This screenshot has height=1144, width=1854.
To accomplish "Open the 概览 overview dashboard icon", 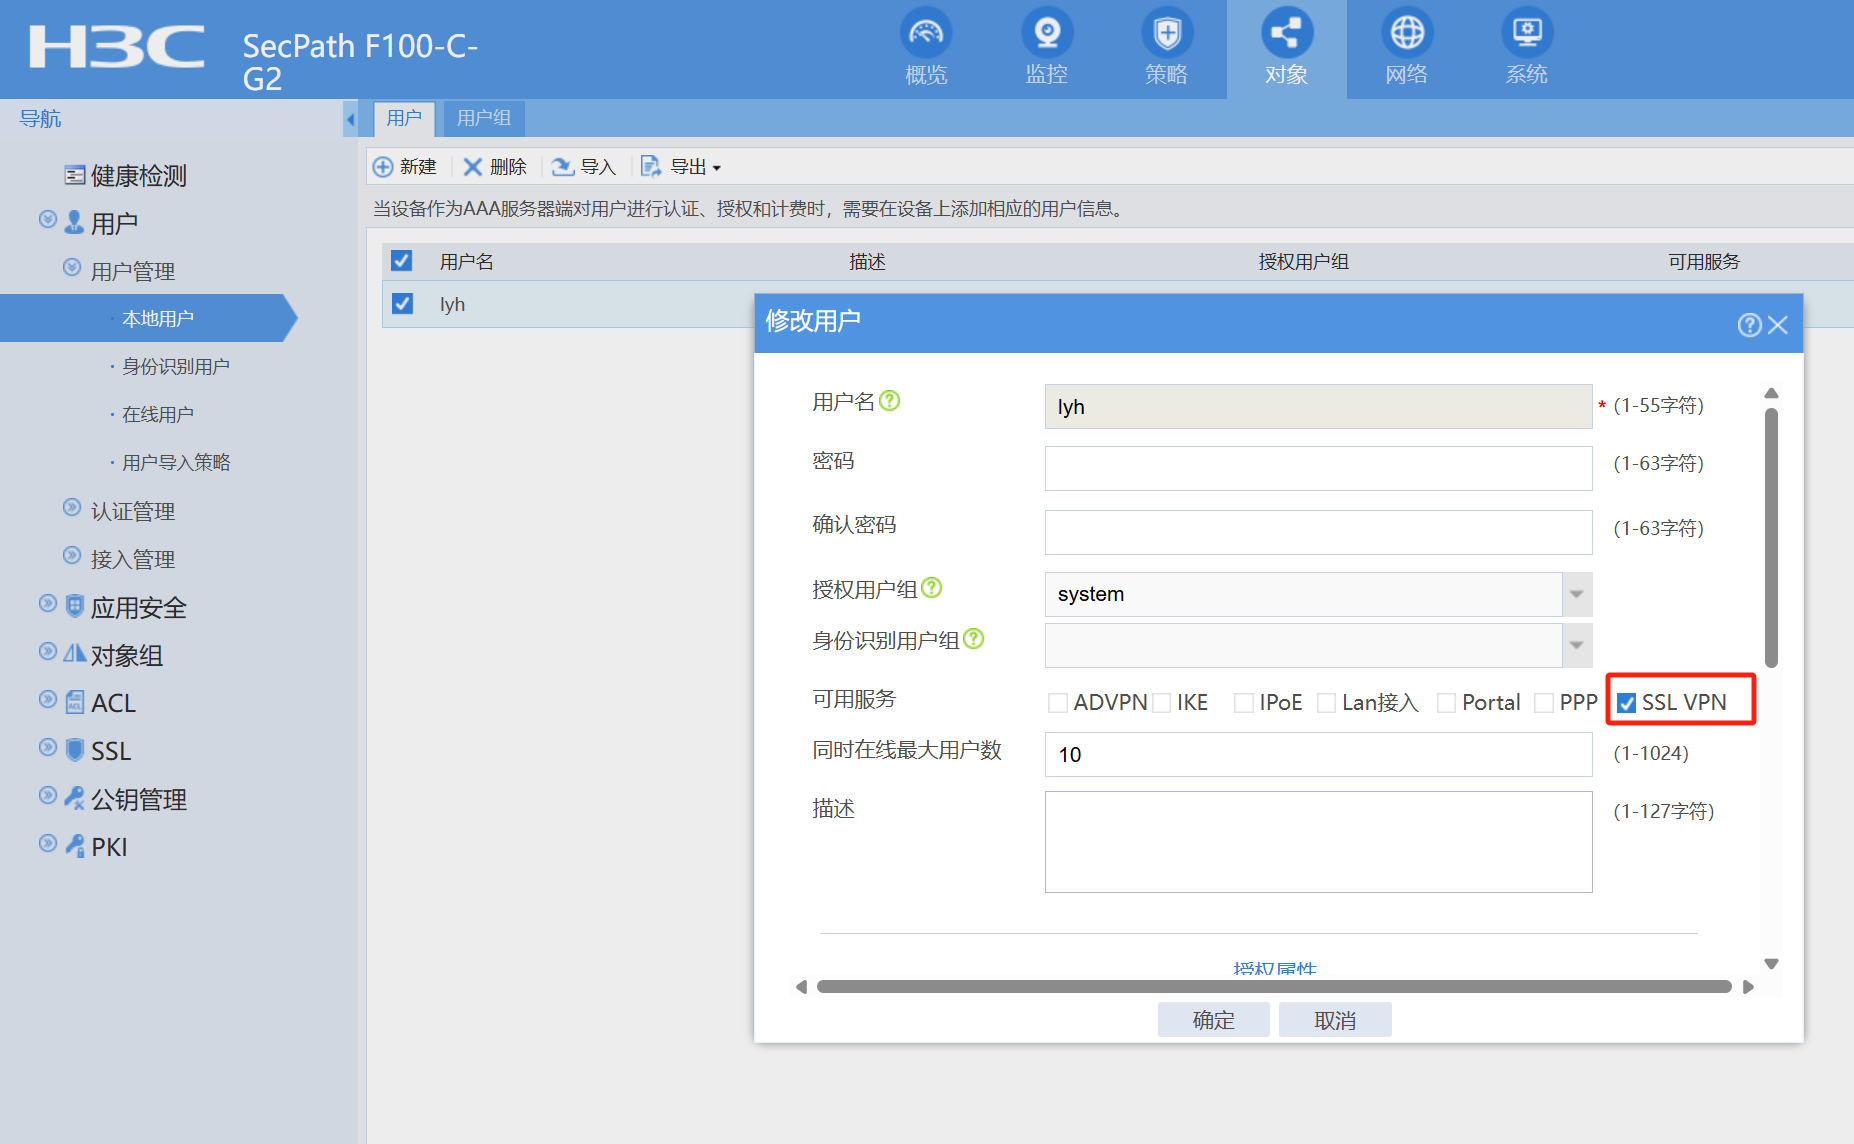I will tap(926, 33).
